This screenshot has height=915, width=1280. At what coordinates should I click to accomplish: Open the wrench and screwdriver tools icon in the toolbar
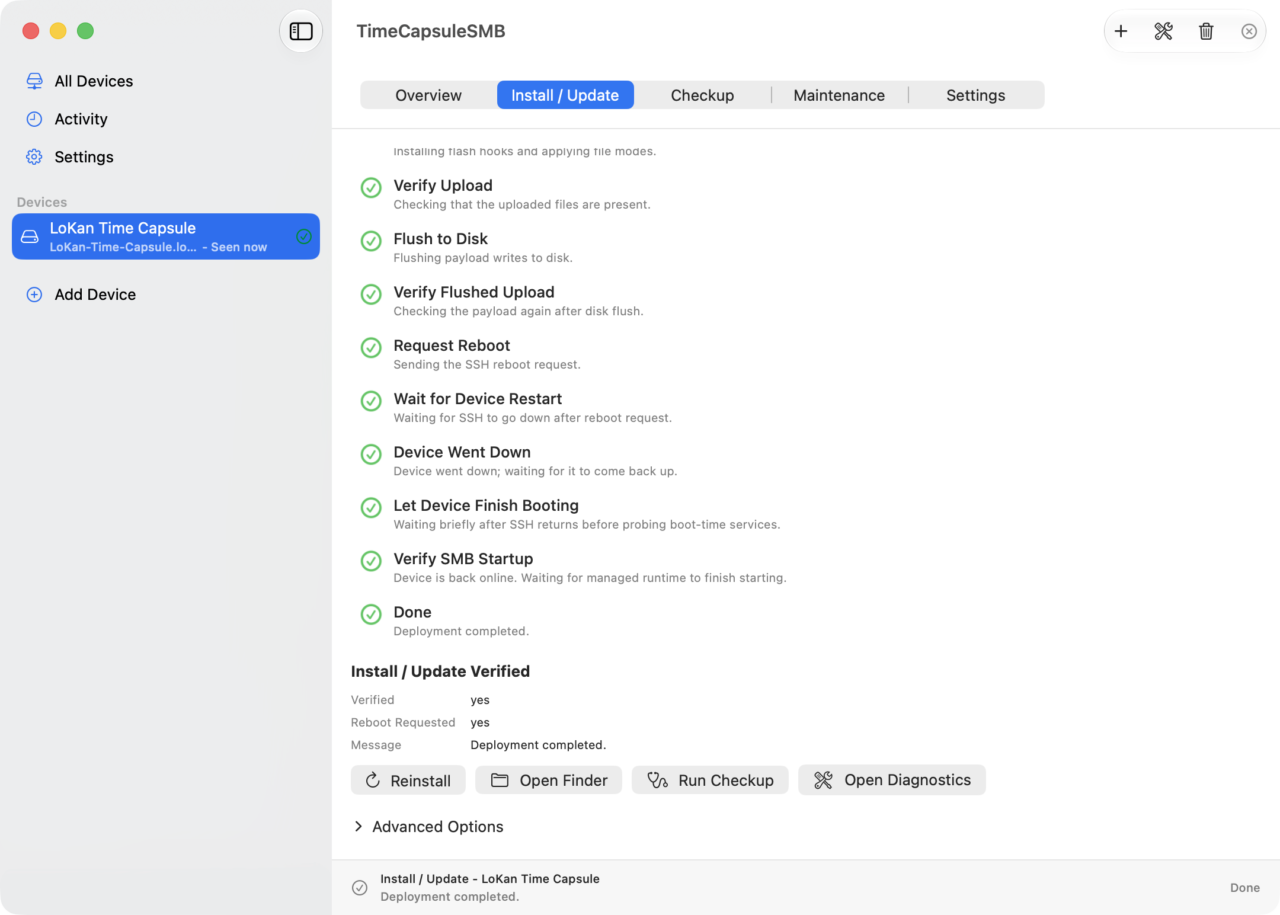(1163, 31)
